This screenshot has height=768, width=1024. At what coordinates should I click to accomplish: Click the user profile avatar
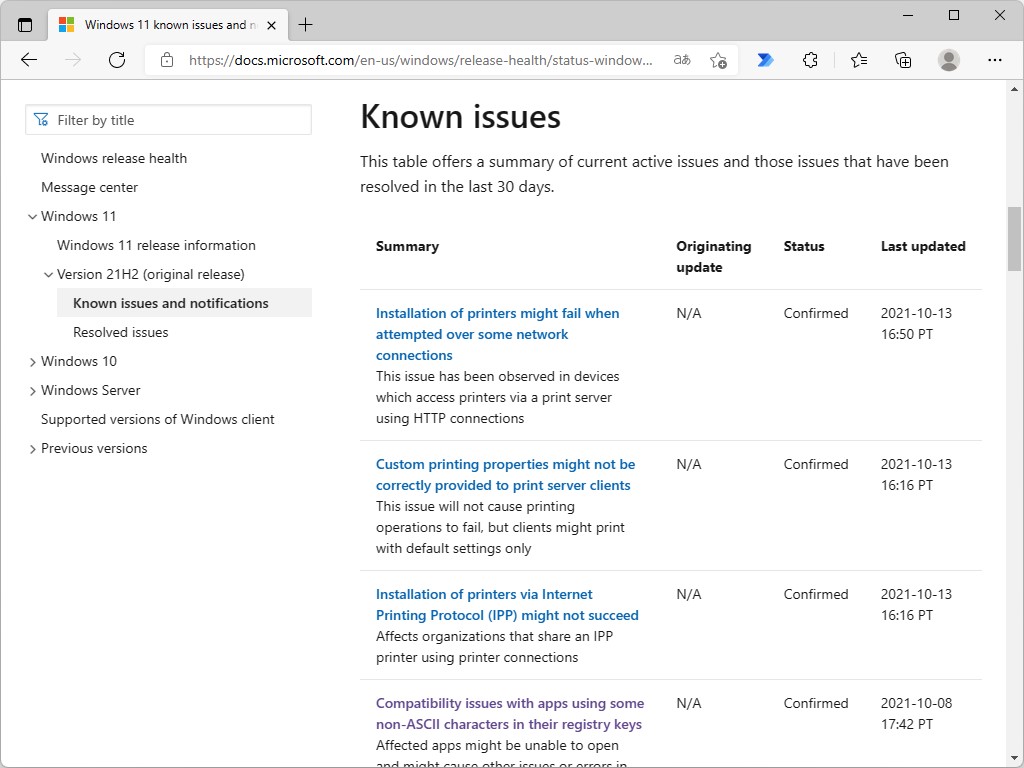[x=949, y=60]
